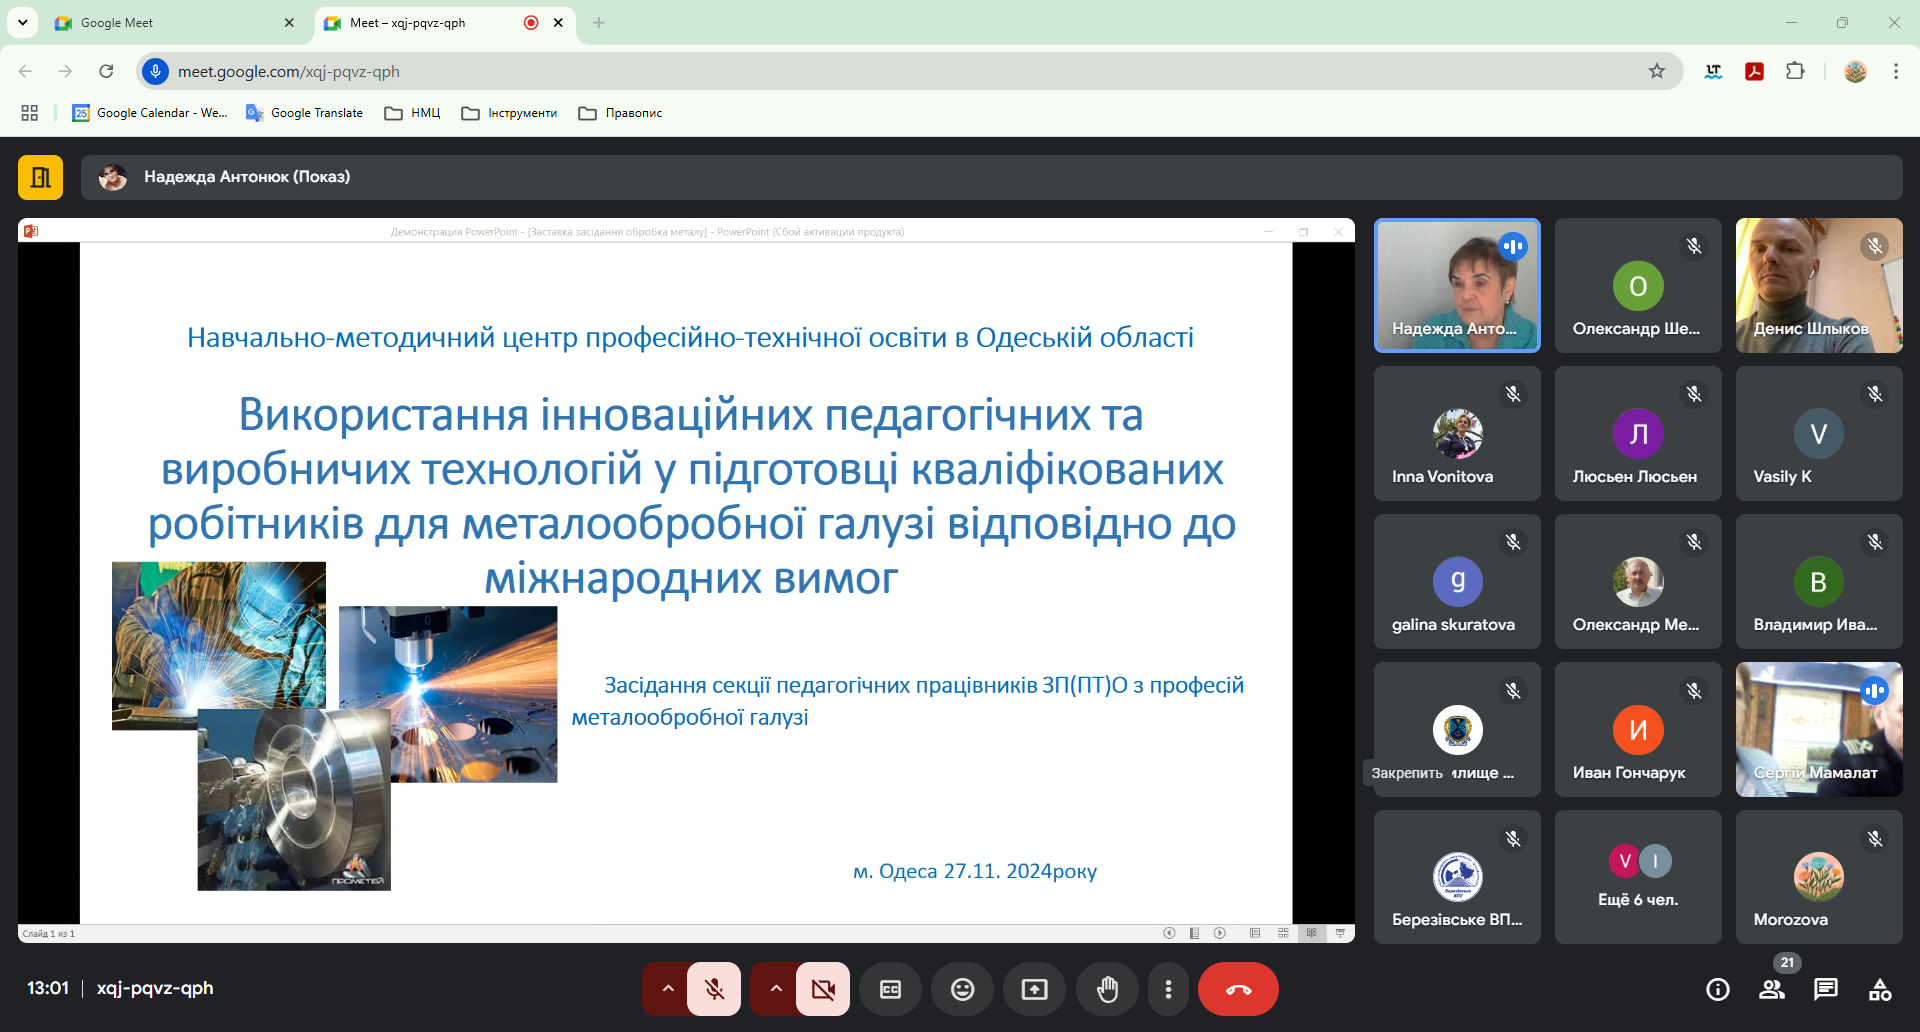The height and width of the screenshot is (1032, 1920).
Task: Open the participants people panel icon
Action: pyautogui.click(x=1771, y=989)
